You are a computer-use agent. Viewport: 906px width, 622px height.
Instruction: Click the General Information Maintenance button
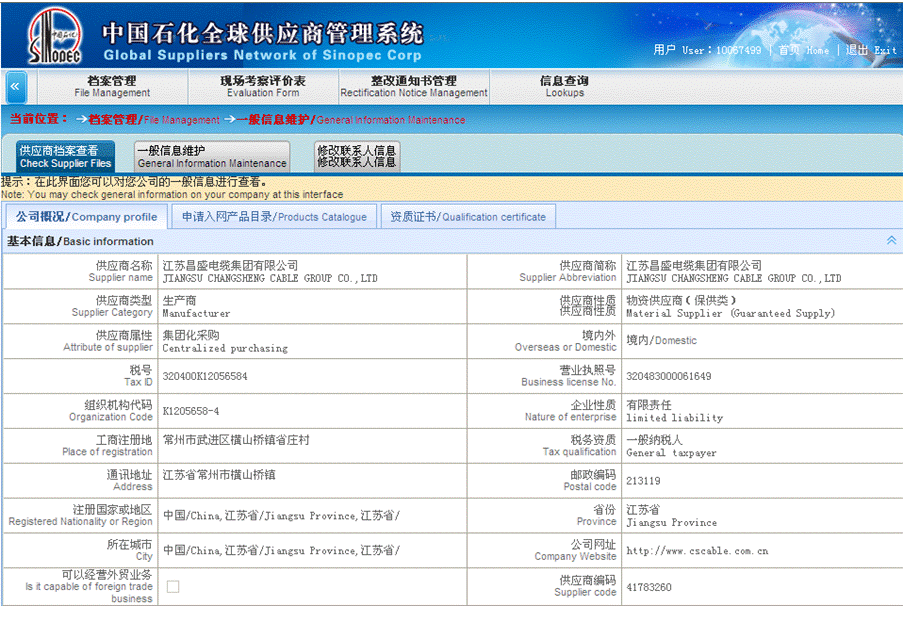pos(212,157)
